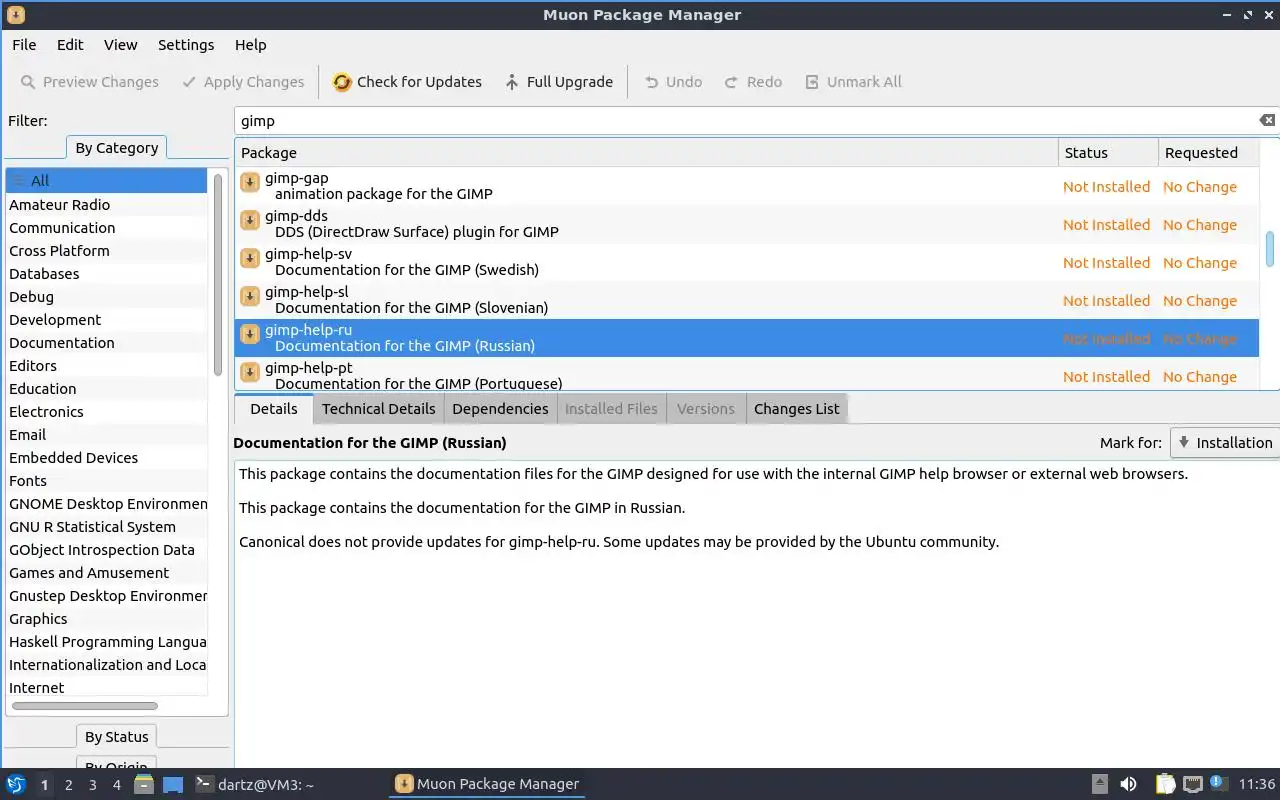Select the gimp-dds package row
The height and width of the screenshot is (800, 1280).
coord(747,224)
